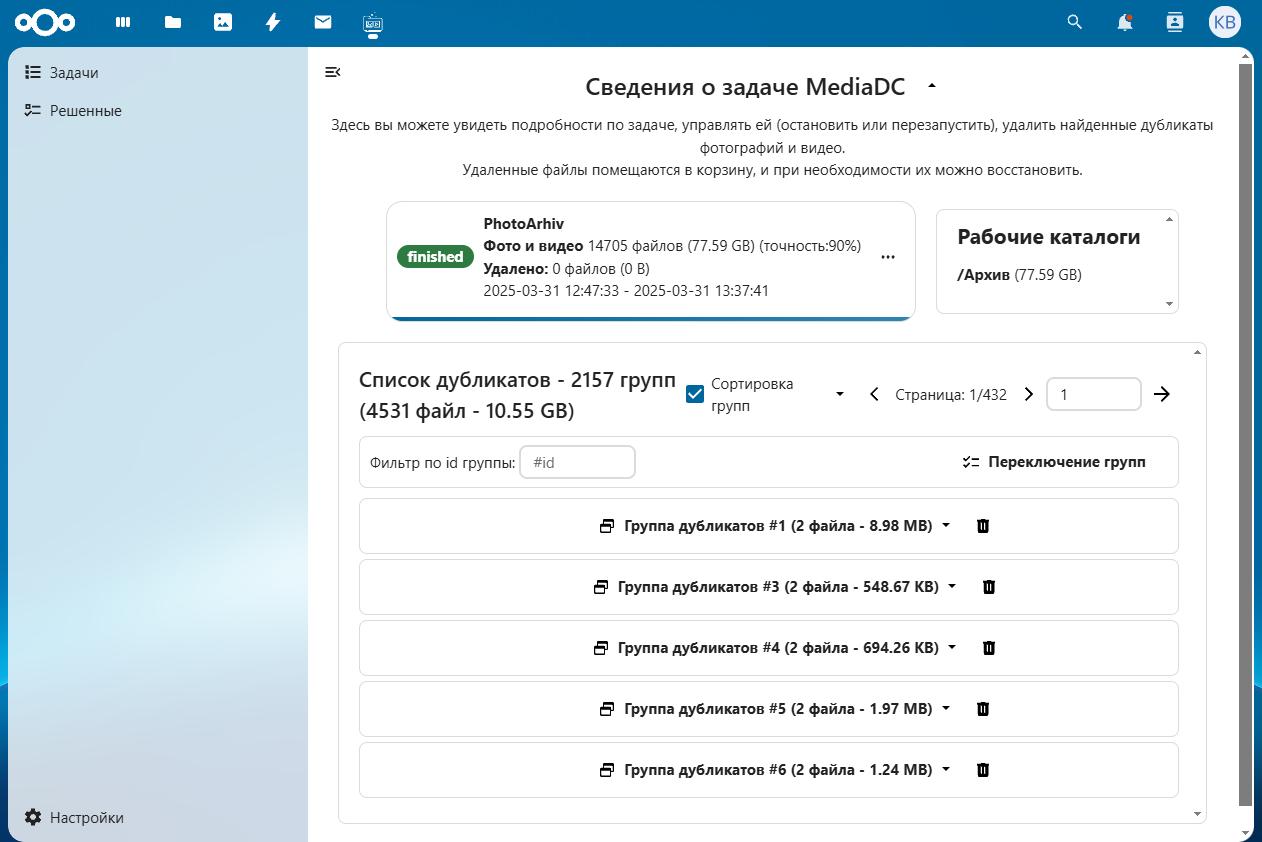1262x842 pixels.
Task: Open the Mail app from the top bar
Action: coord(322,22)
